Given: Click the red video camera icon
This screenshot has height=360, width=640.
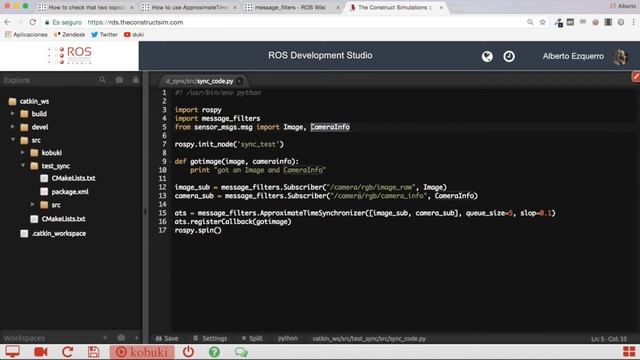Looking at the screenshot, I should [41, 351].
